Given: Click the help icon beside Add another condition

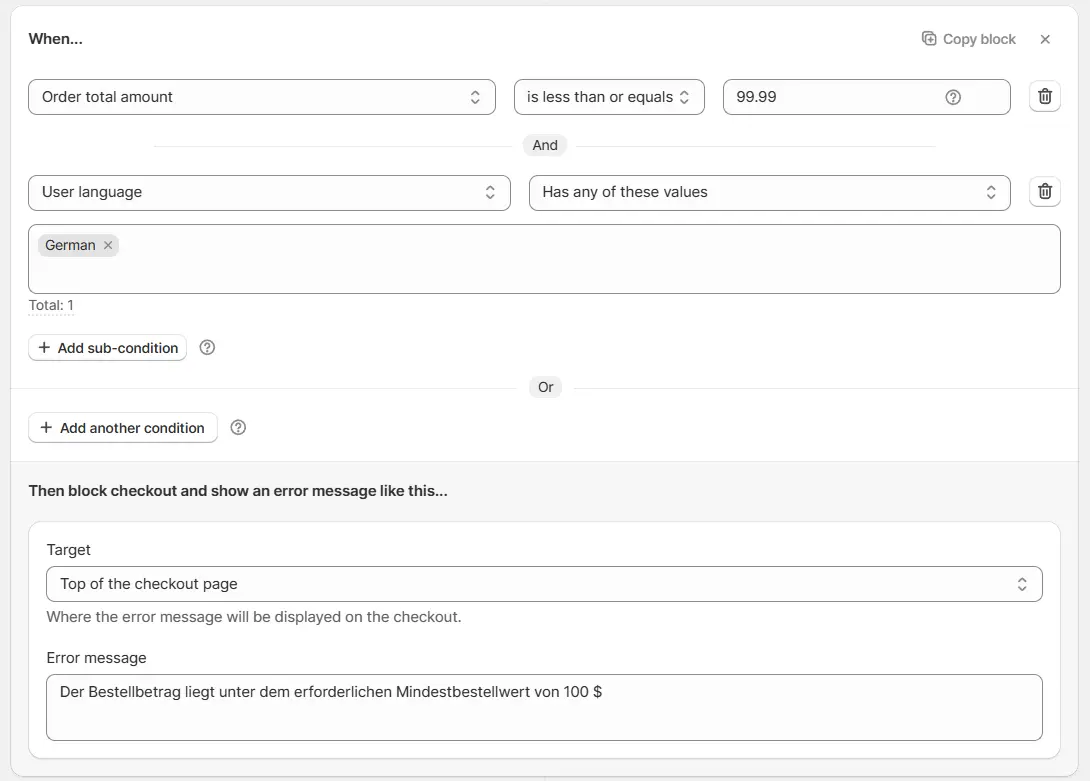Looking at the screenshot, I should pyautogui.click(x=238, y=428).
